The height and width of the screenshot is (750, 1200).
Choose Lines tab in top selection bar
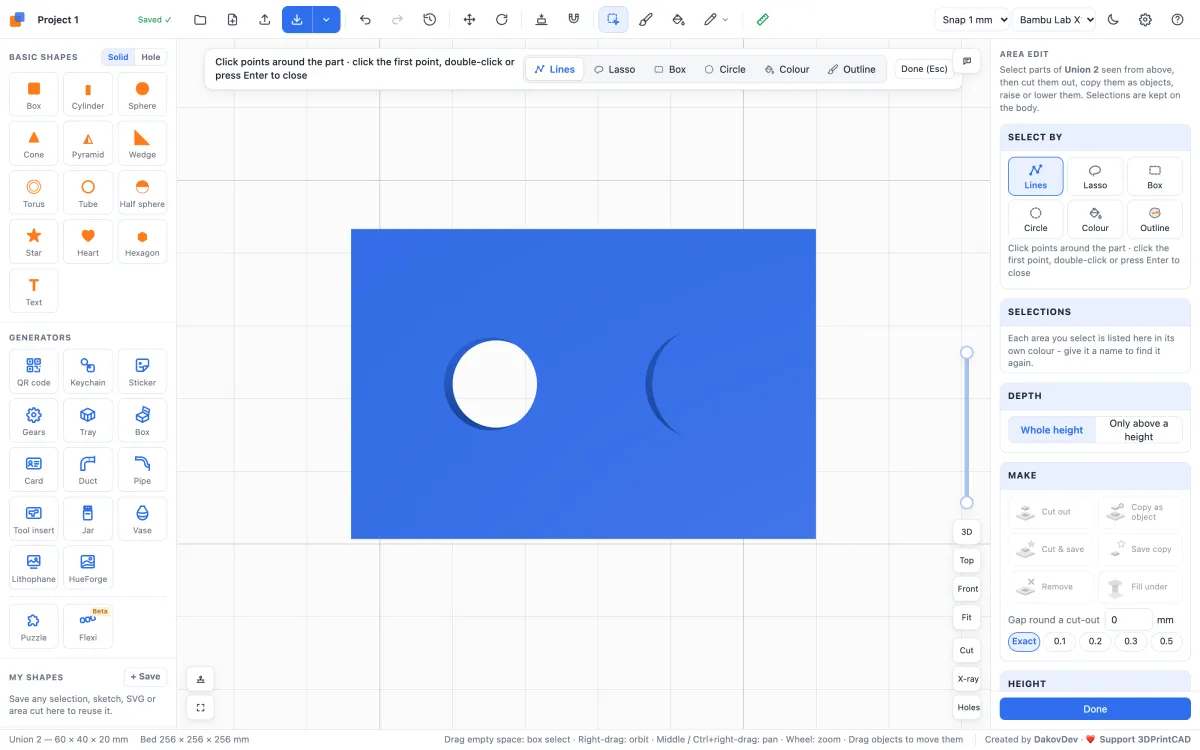point(555,69)
